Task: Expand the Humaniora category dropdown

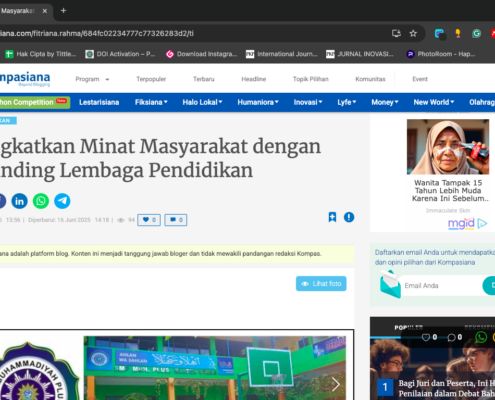Action: click(258, 102)
